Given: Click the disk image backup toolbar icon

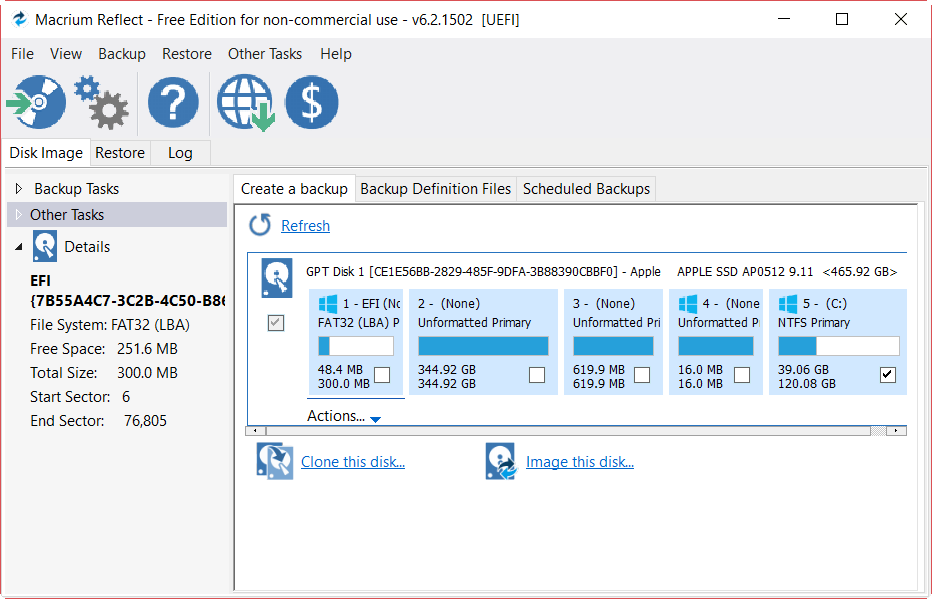Looking at the screenshot, I should pos(37,102).
